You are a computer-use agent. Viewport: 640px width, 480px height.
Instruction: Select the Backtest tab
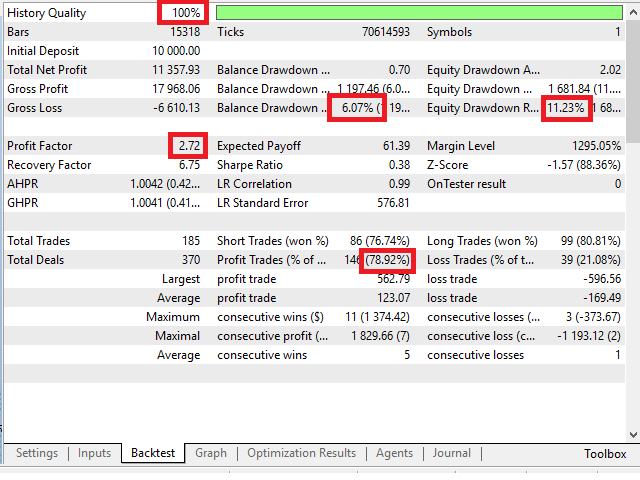tap(153, 453)
